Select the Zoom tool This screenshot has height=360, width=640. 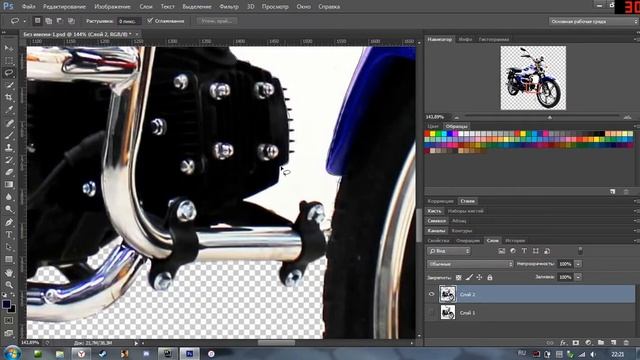[x=9, y=285]
